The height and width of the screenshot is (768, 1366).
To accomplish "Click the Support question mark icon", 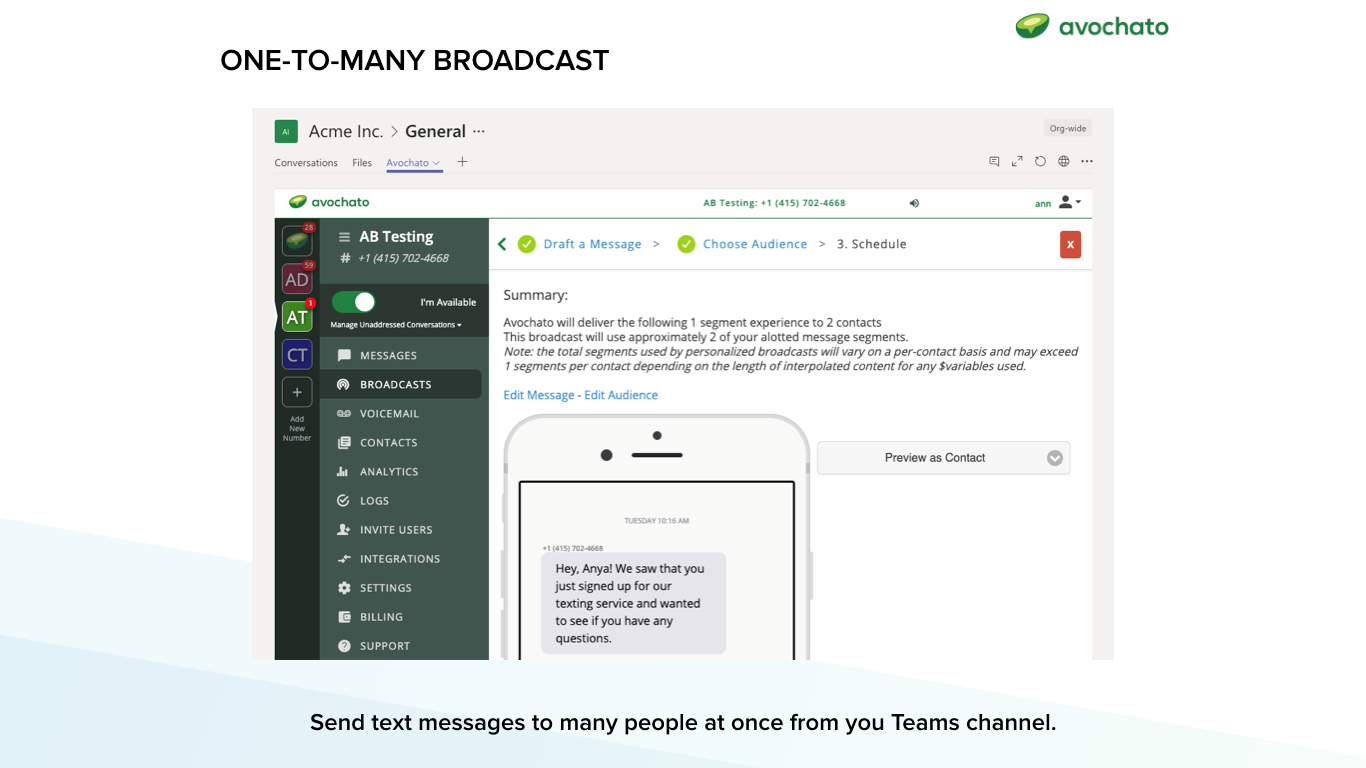I will (344, 645).
